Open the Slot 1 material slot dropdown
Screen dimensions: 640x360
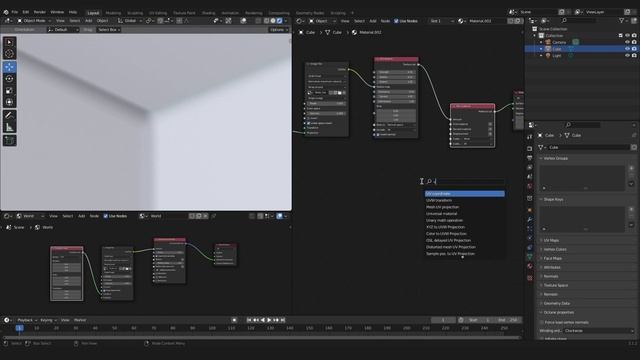442,21
